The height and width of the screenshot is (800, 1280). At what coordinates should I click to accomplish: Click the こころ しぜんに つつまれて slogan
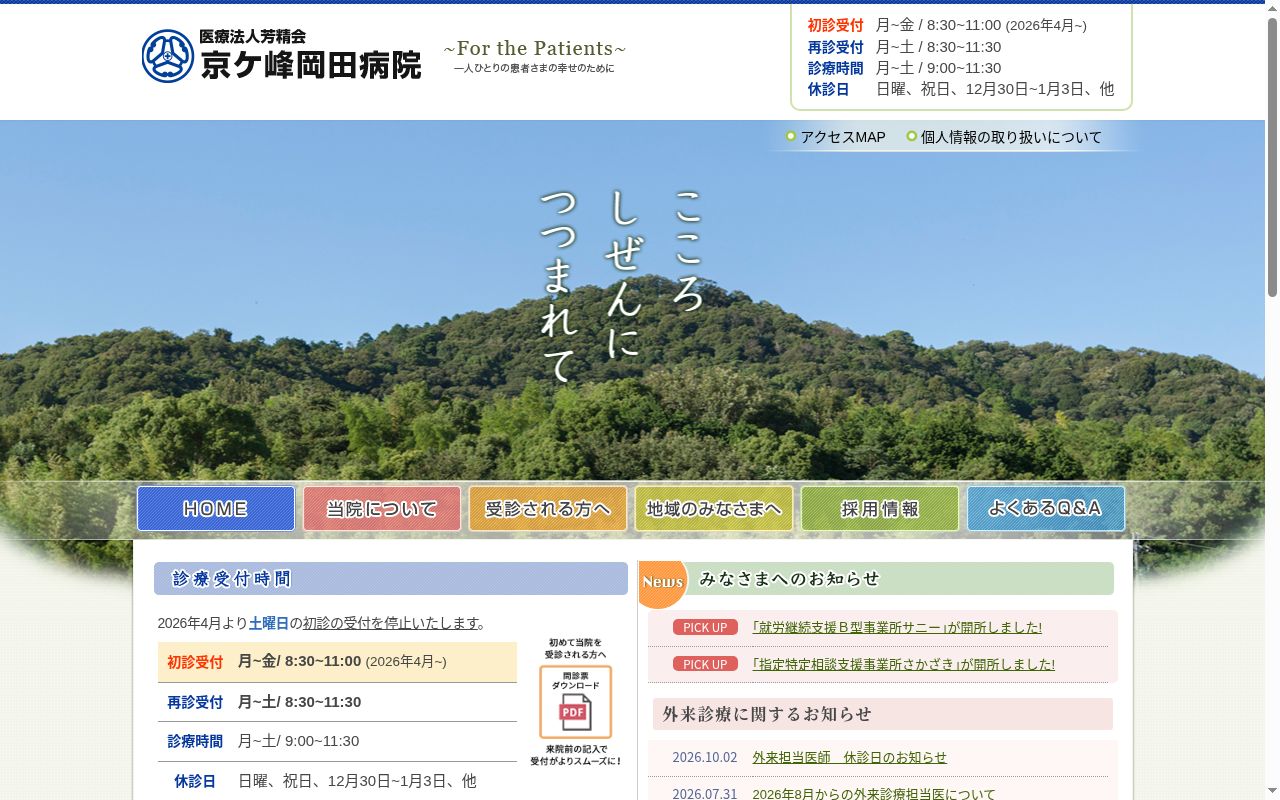622,285
